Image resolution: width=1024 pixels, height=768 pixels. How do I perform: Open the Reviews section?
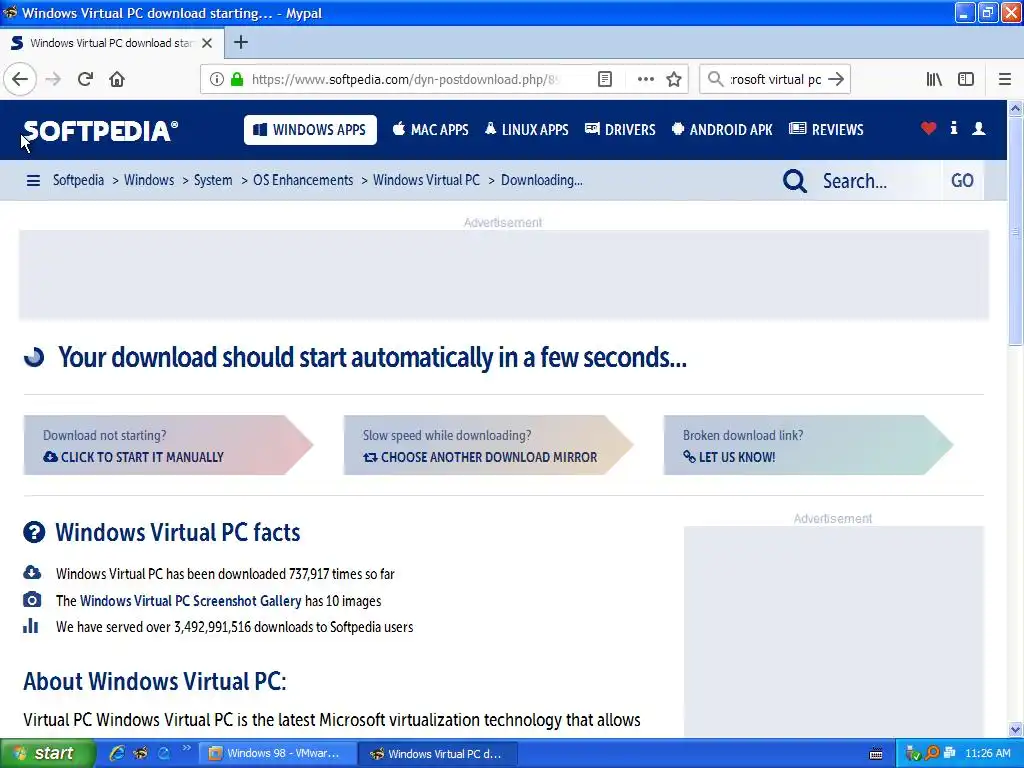[826, 130]
